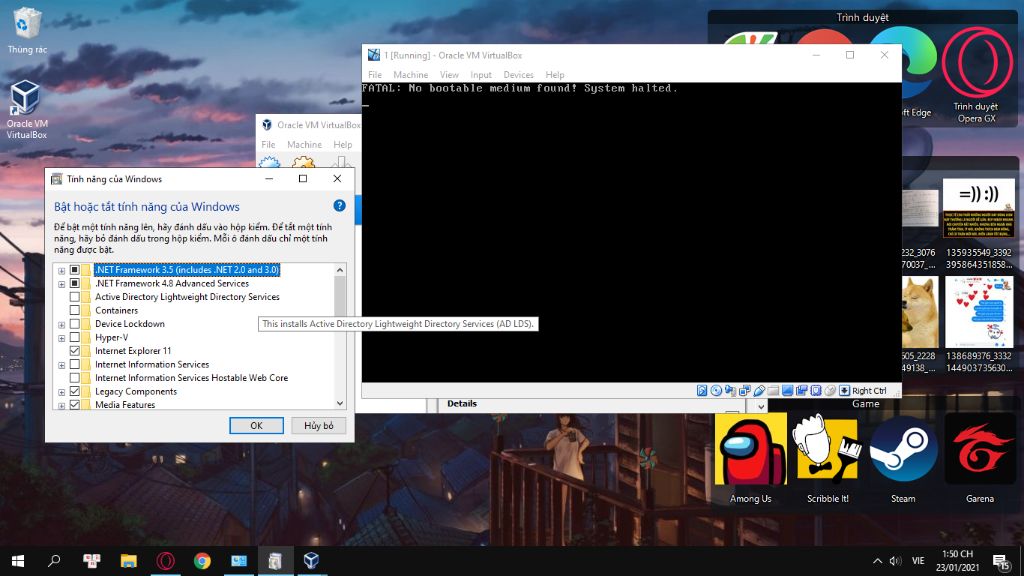The image size is (1024, 576).
Task: Click the shared folders indicator in VM status bar
Action: pyautogui.click(x=773, y=391)
